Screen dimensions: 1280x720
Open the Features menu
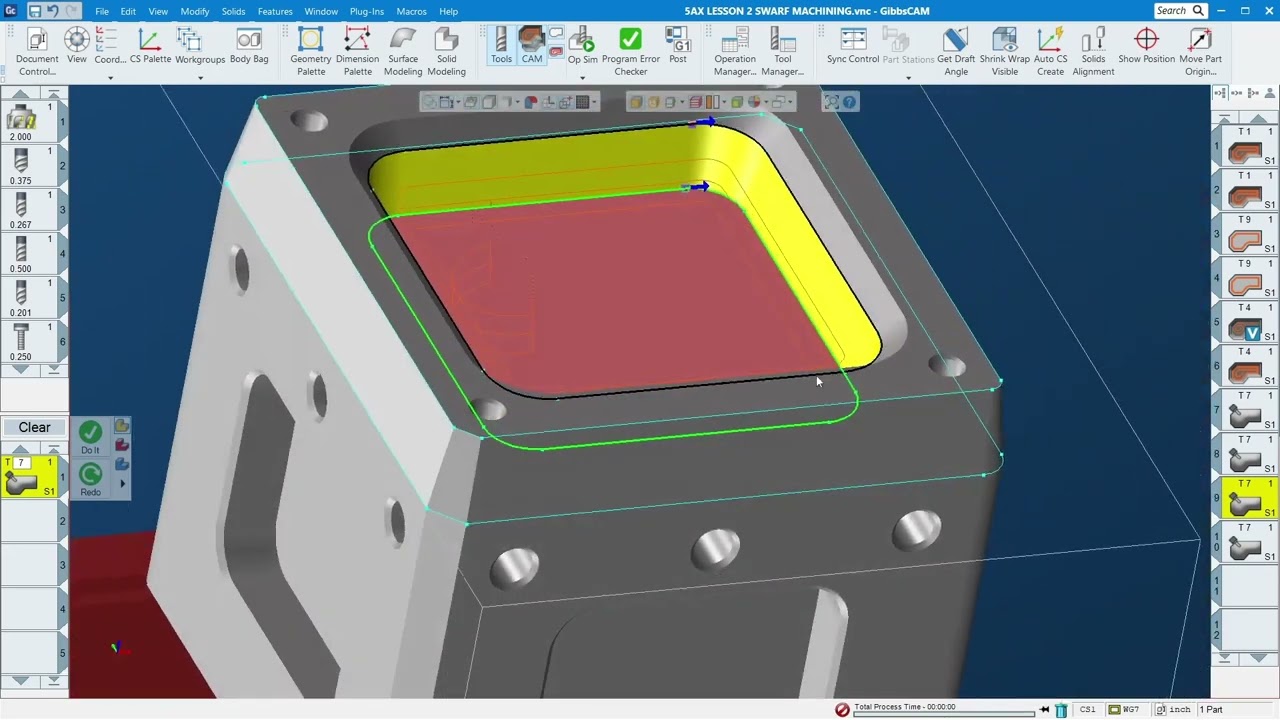point(275,11)
